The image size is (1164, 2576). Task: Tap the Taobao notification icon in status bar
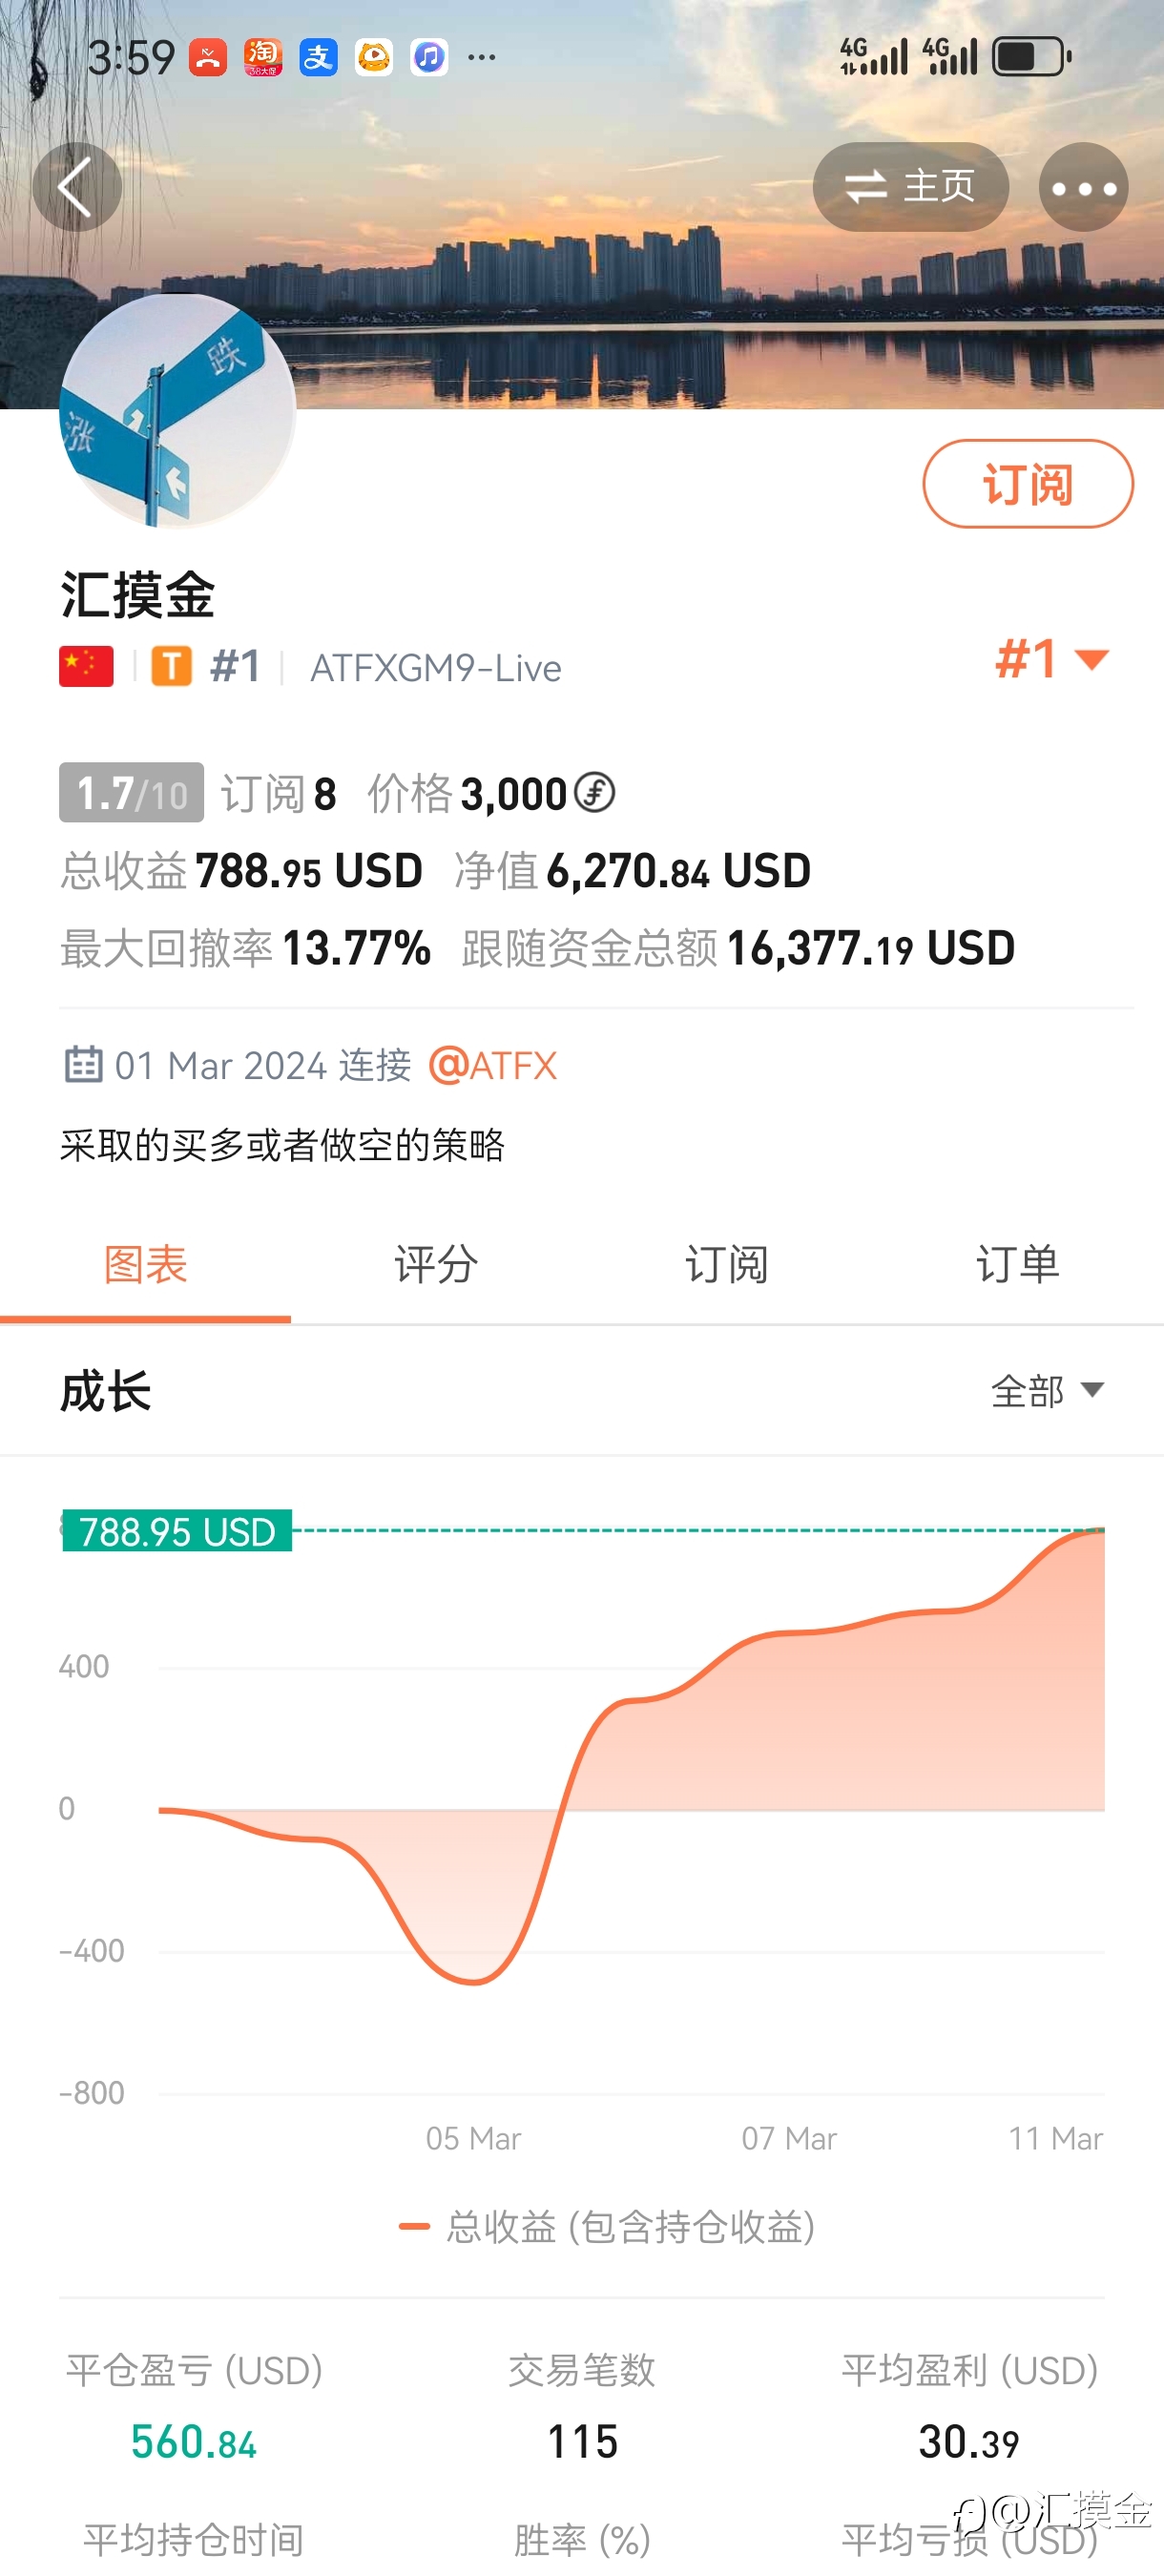[x=263, y=57]
